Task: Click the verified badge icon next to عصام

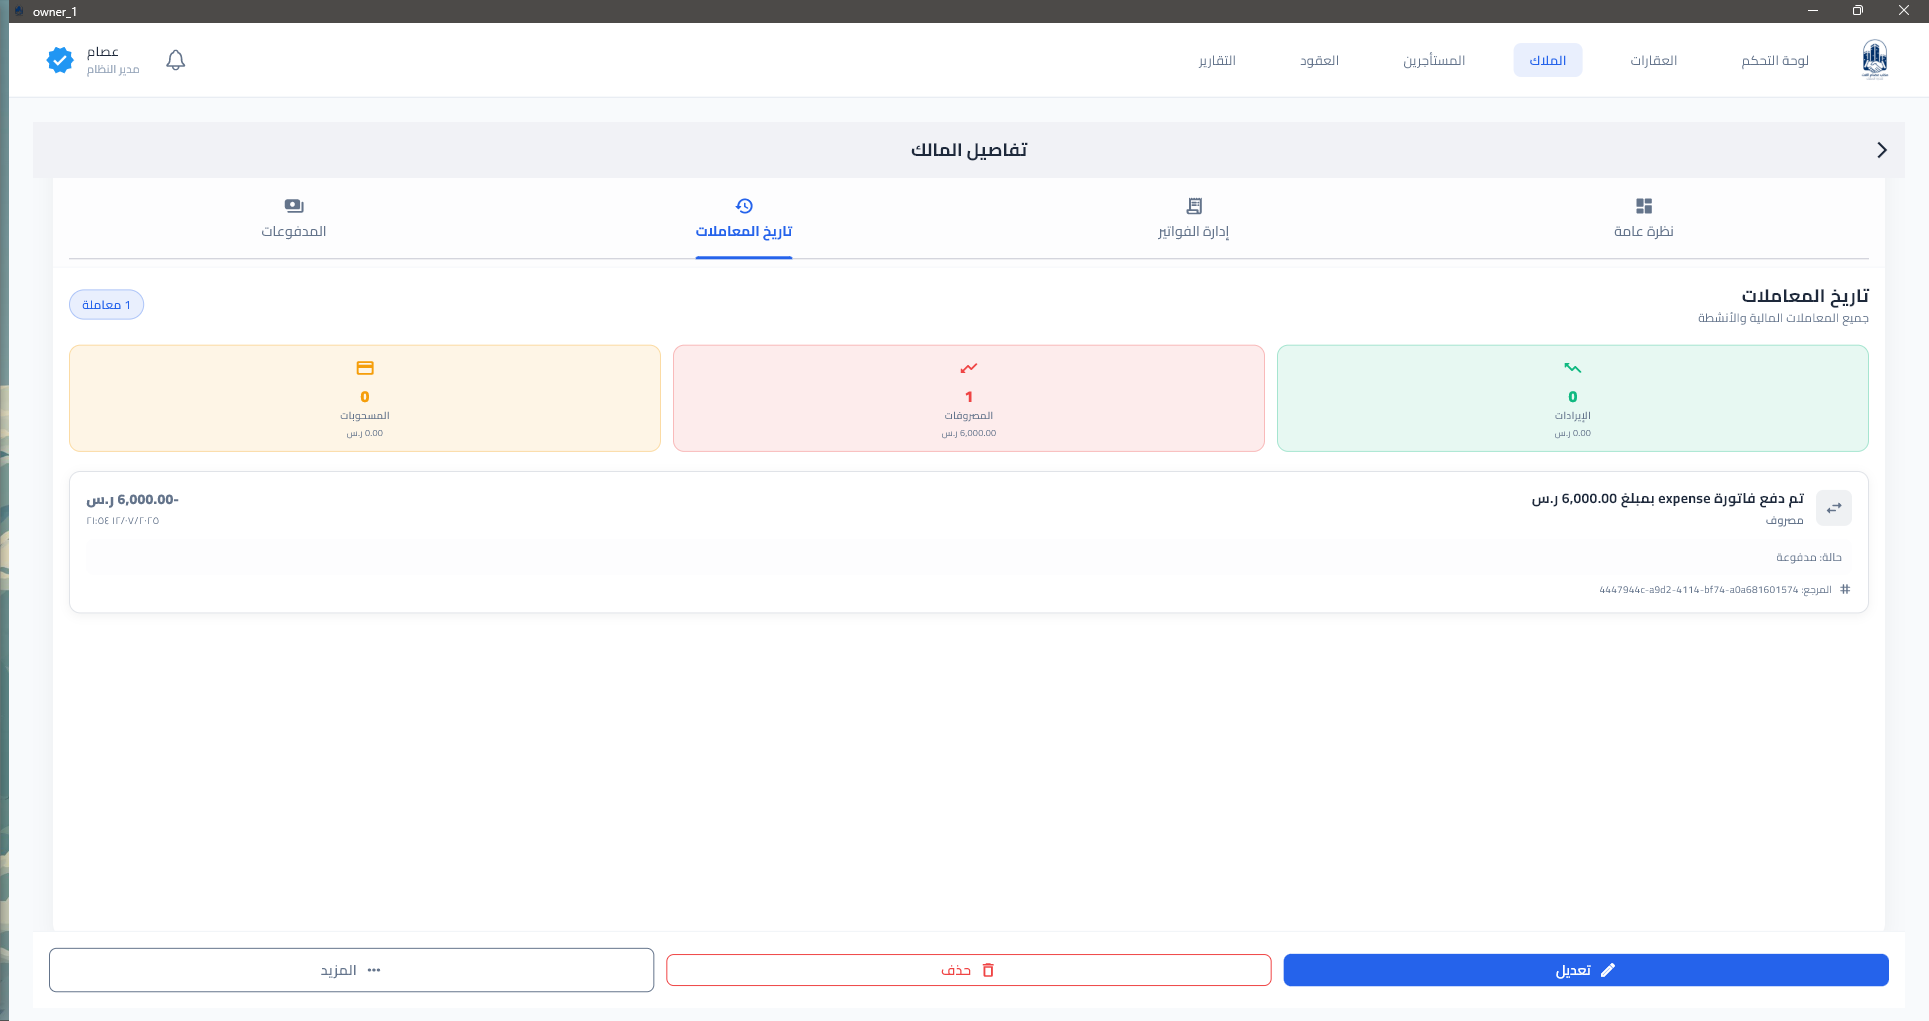Action: coord(60,60)
